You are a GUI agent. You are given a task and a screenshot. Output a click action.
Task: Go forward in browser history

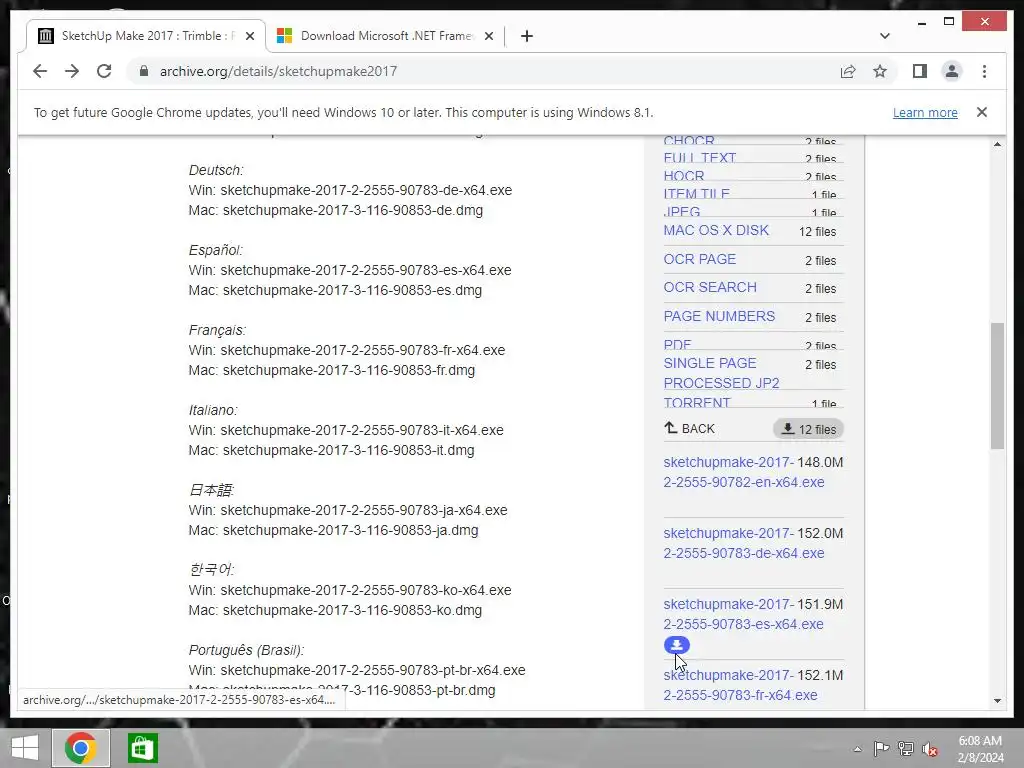coord(72,71)
